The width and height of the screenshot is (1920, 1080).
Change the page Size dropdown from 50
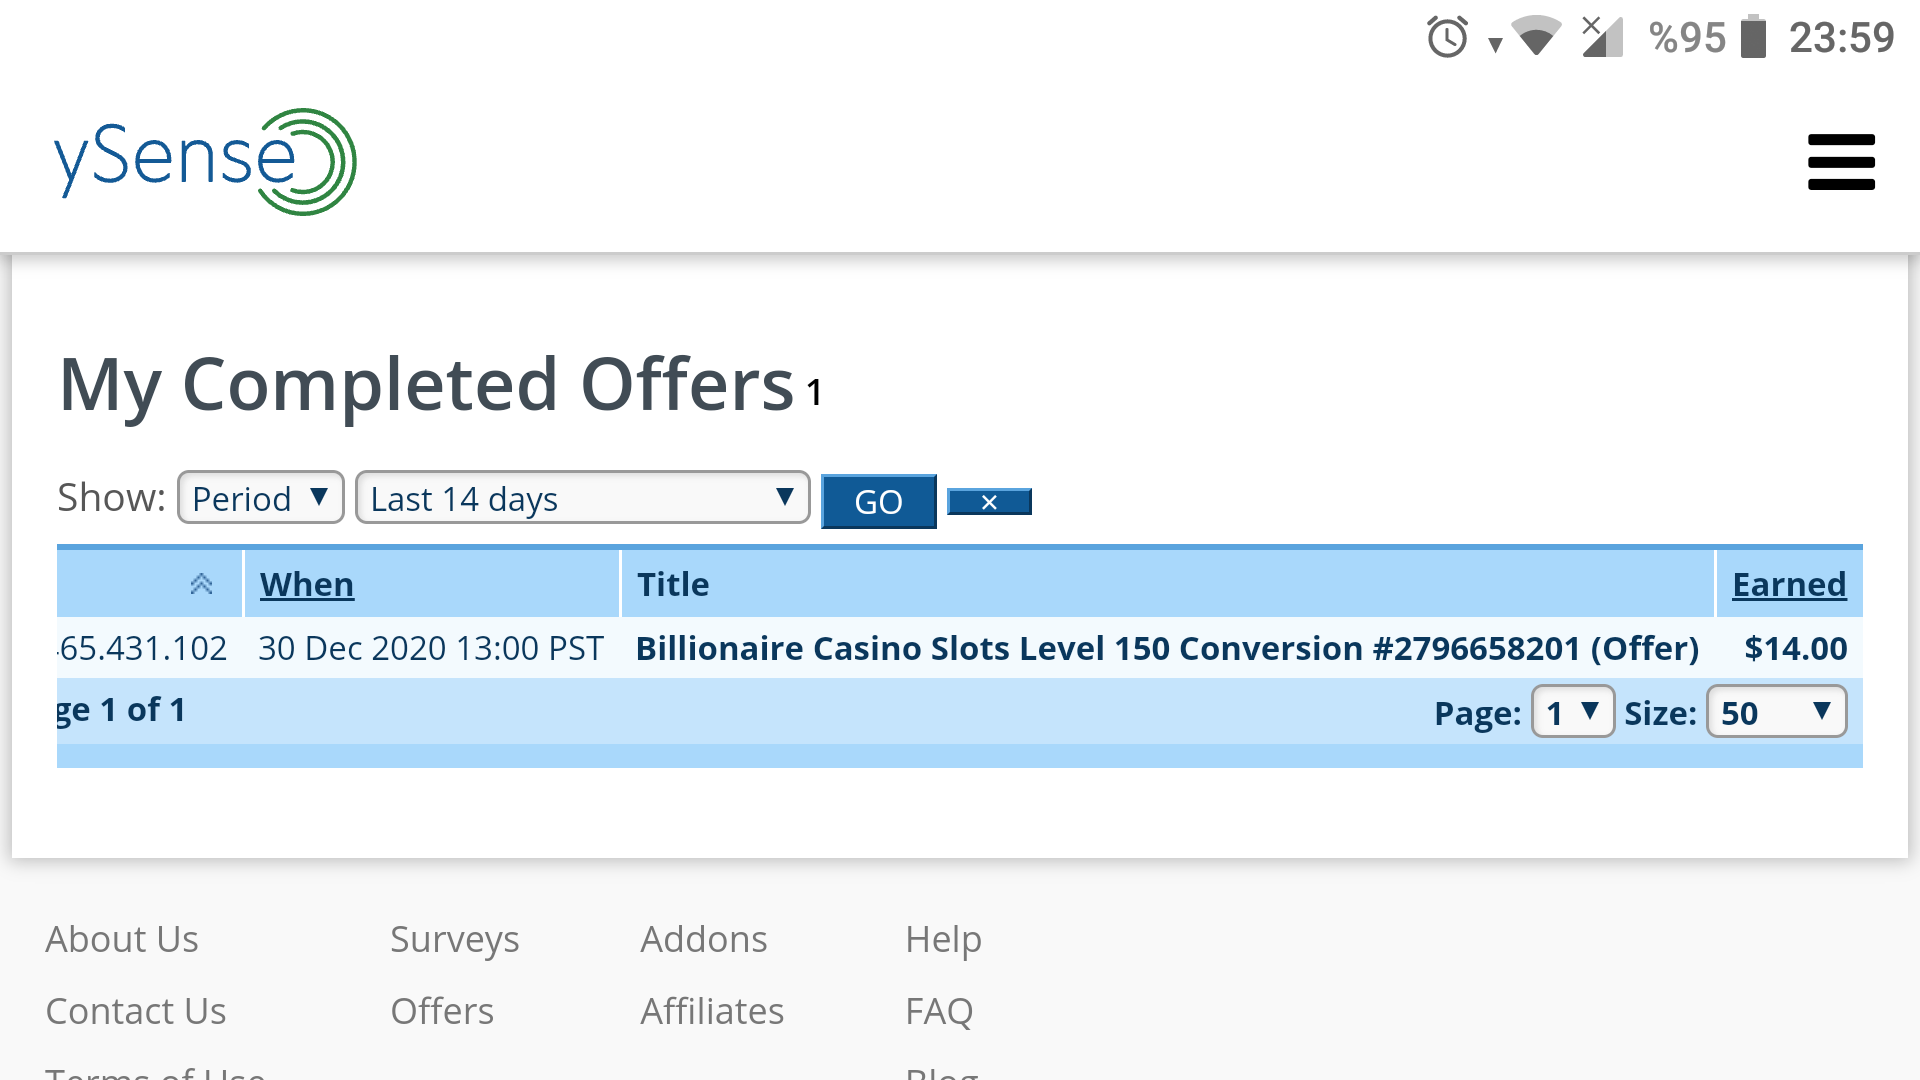point(1776,712)
